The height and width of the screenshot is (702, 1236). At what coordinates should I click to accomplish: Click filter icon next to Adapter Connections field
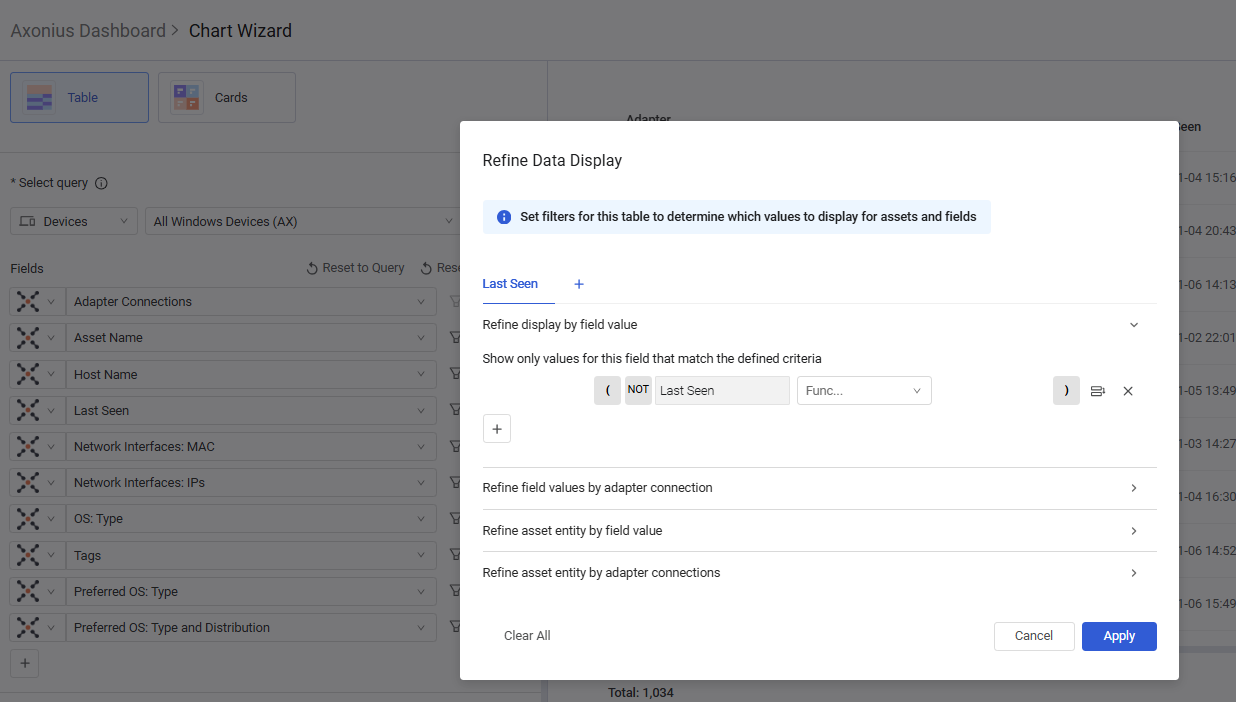[x=454, y=301]
